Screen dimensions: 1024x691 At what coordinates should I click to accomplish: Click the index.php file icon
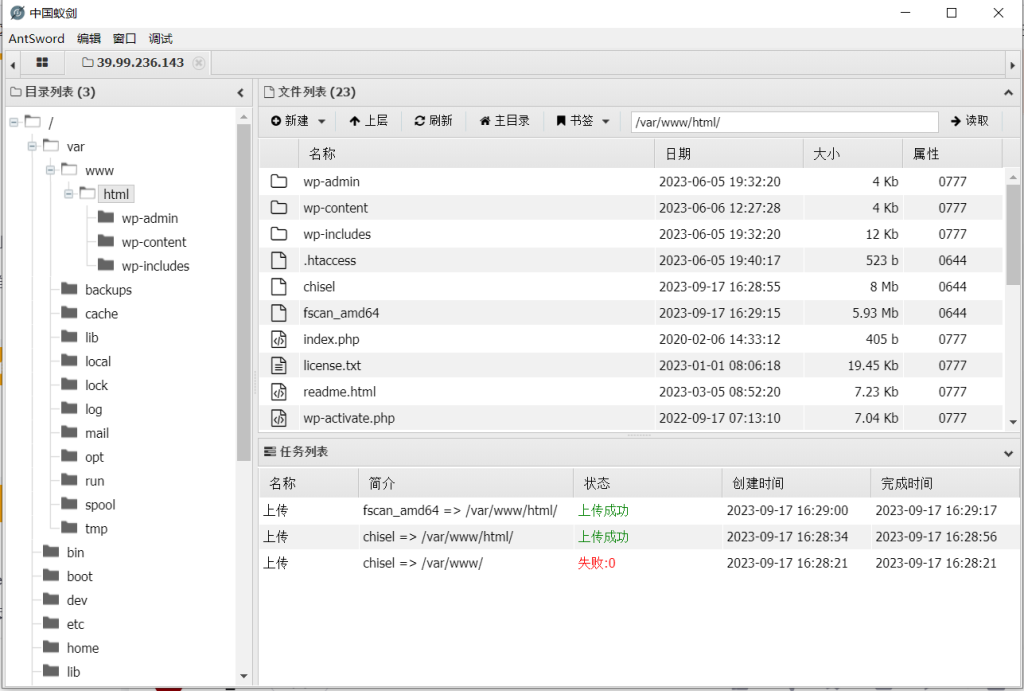[x=279, y=340]
